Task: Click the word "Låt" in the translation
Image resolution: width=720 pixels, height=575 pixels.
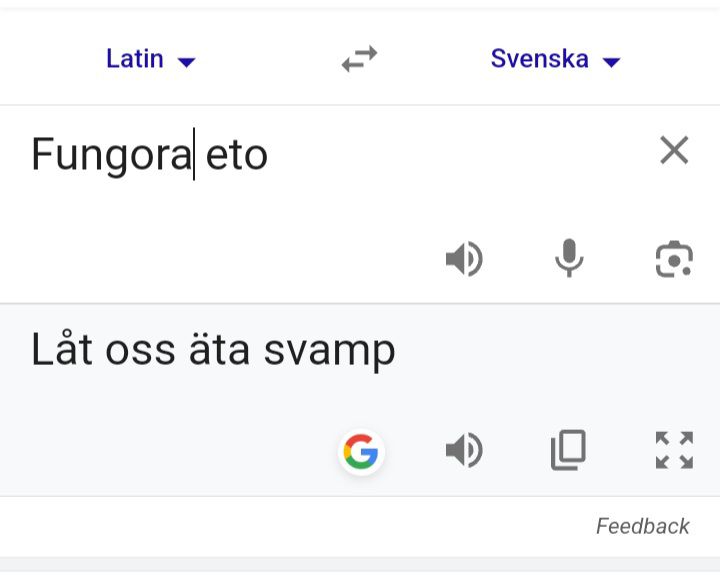Action: click(59, 349)
